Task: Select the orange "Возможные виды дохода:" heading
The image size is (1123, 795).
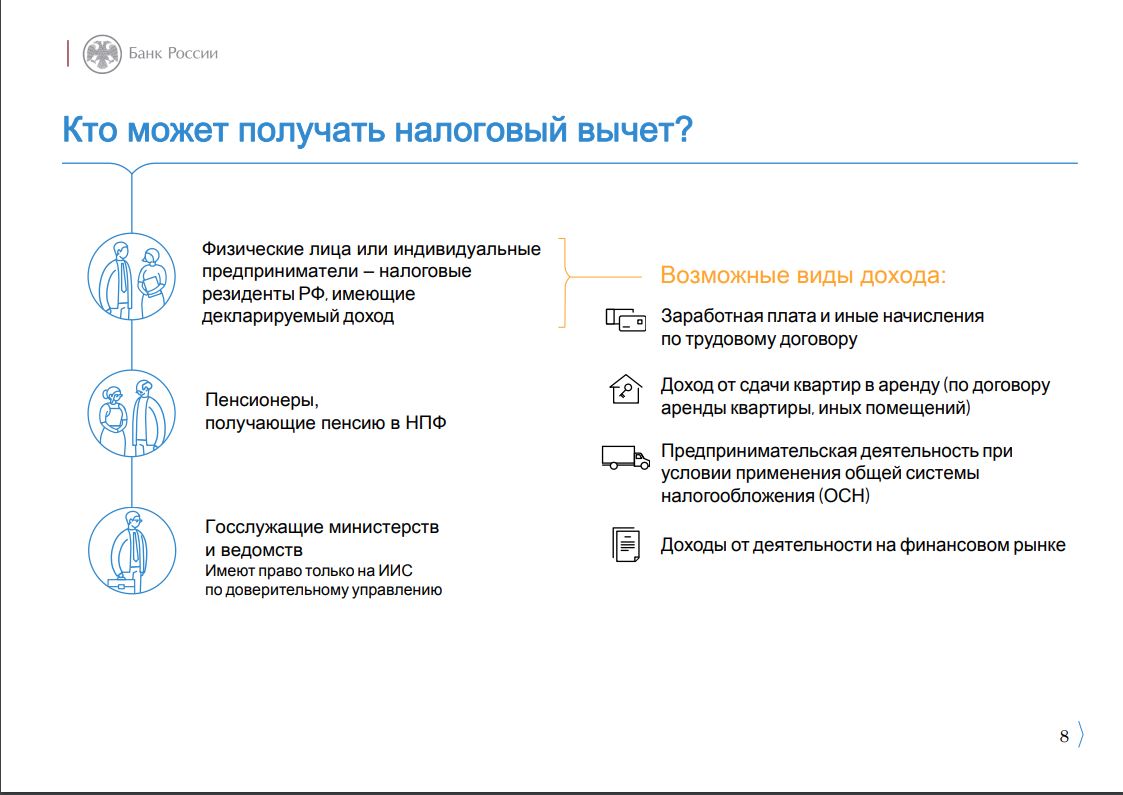Action: tap(803, 275)
